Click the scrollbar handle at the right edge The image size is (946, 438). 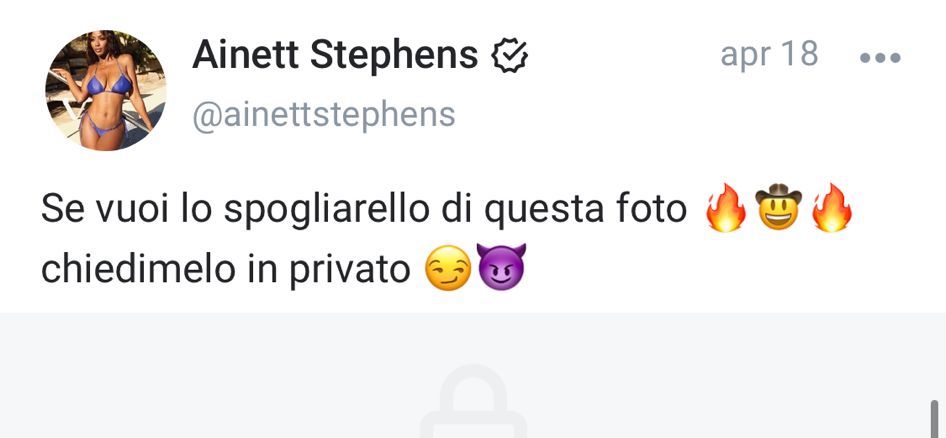pyautogui.click(x=935, y=419)
